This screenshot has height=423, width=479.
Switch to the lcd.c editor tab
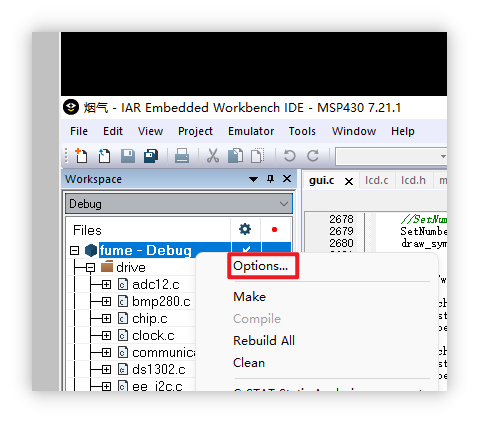pyautogui.click(x=376, y=180)
